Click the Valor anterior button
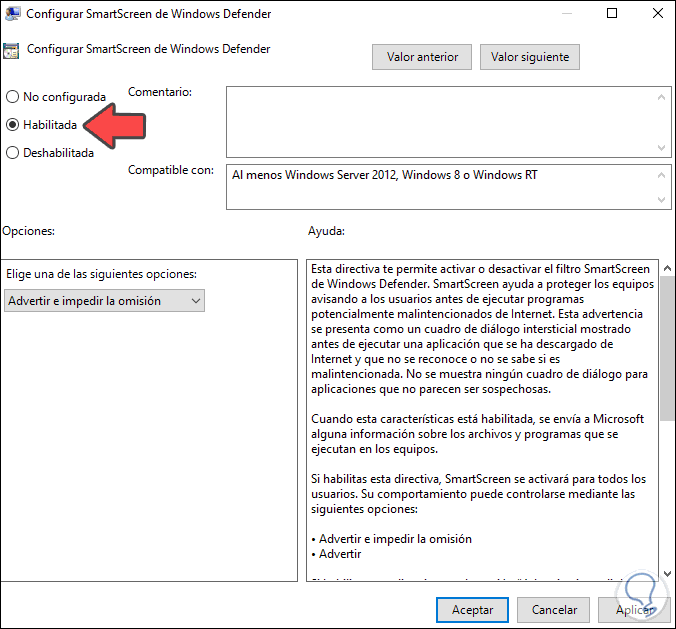Image resolution: width=676 pixels, height=629 pixels. click(422, 57)
